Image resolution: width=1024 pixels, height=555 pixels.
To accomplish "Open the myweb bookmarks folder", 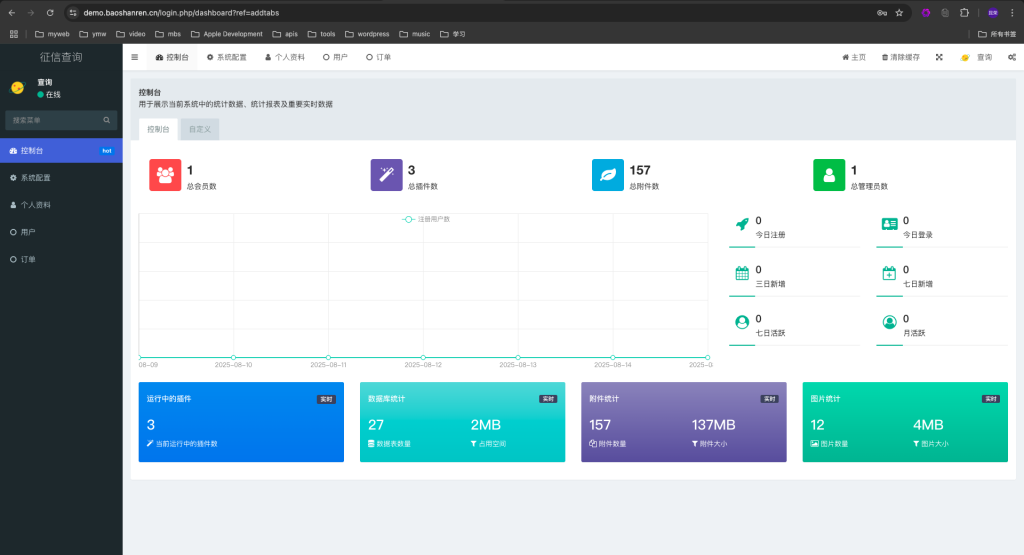I will pyautogui.click(x=52, y=34).
